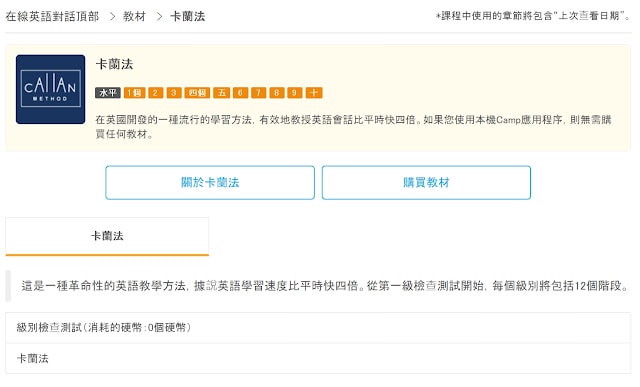Go to the 教材 breadcrumb link

[x=134, y=16]
